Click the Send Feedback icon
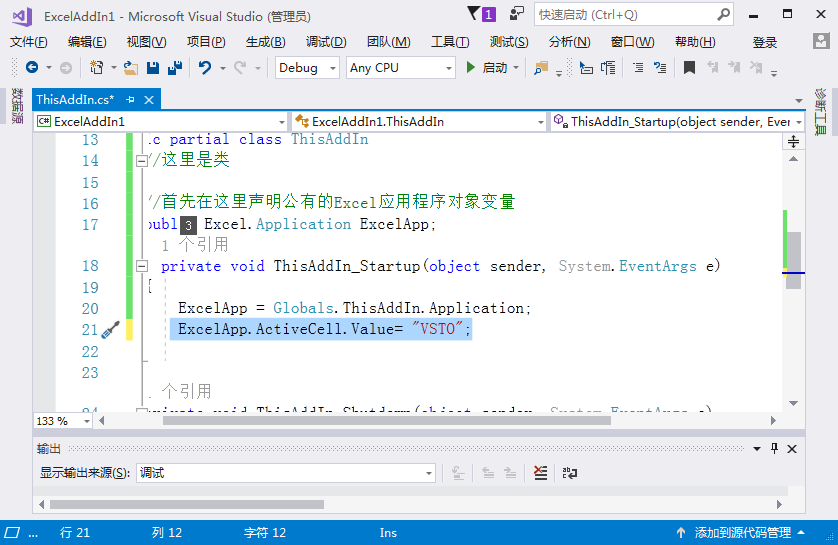The height and width of the screenshot is (545, 838). [x=516, y=14]
